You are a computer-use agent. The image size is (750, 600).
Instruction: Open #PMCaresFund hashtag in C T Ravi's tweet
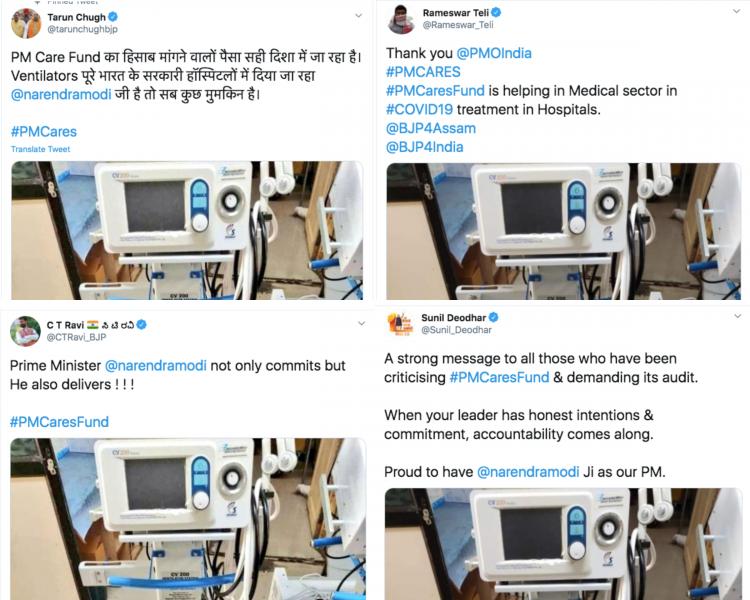click(59, 422)
